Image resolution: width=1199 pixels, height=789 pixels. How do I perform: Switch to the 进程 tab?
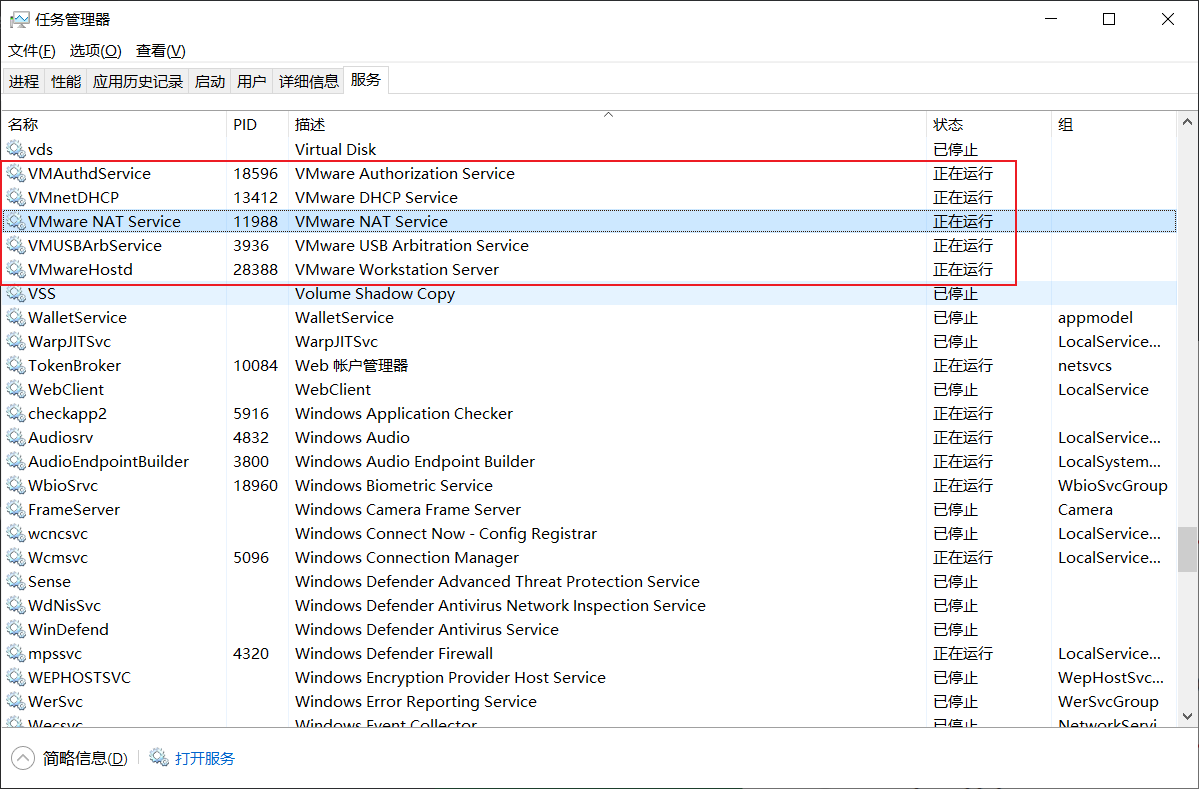(x=24, y=81)
